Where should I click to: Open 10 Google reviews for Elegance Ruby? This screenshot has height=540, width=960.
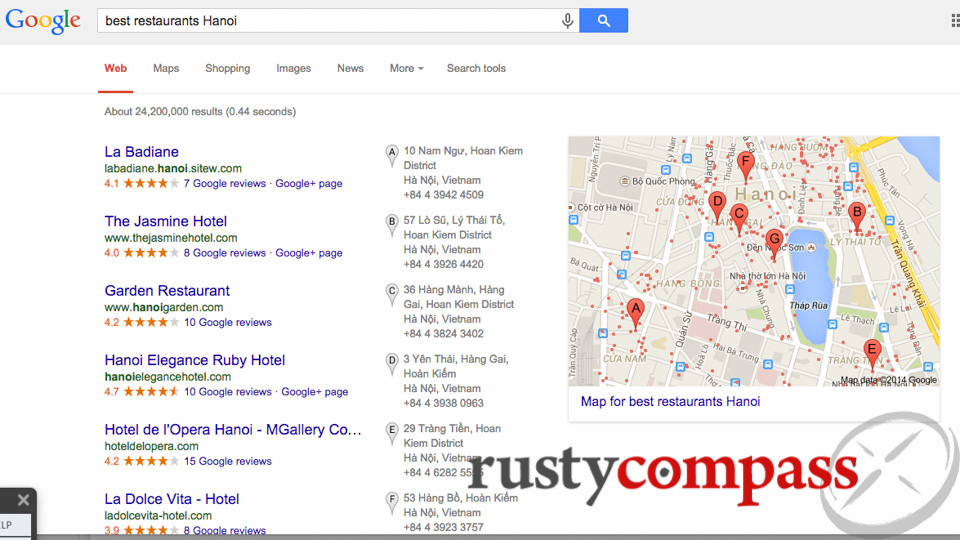pyautogui.click(x=228, y=392)
